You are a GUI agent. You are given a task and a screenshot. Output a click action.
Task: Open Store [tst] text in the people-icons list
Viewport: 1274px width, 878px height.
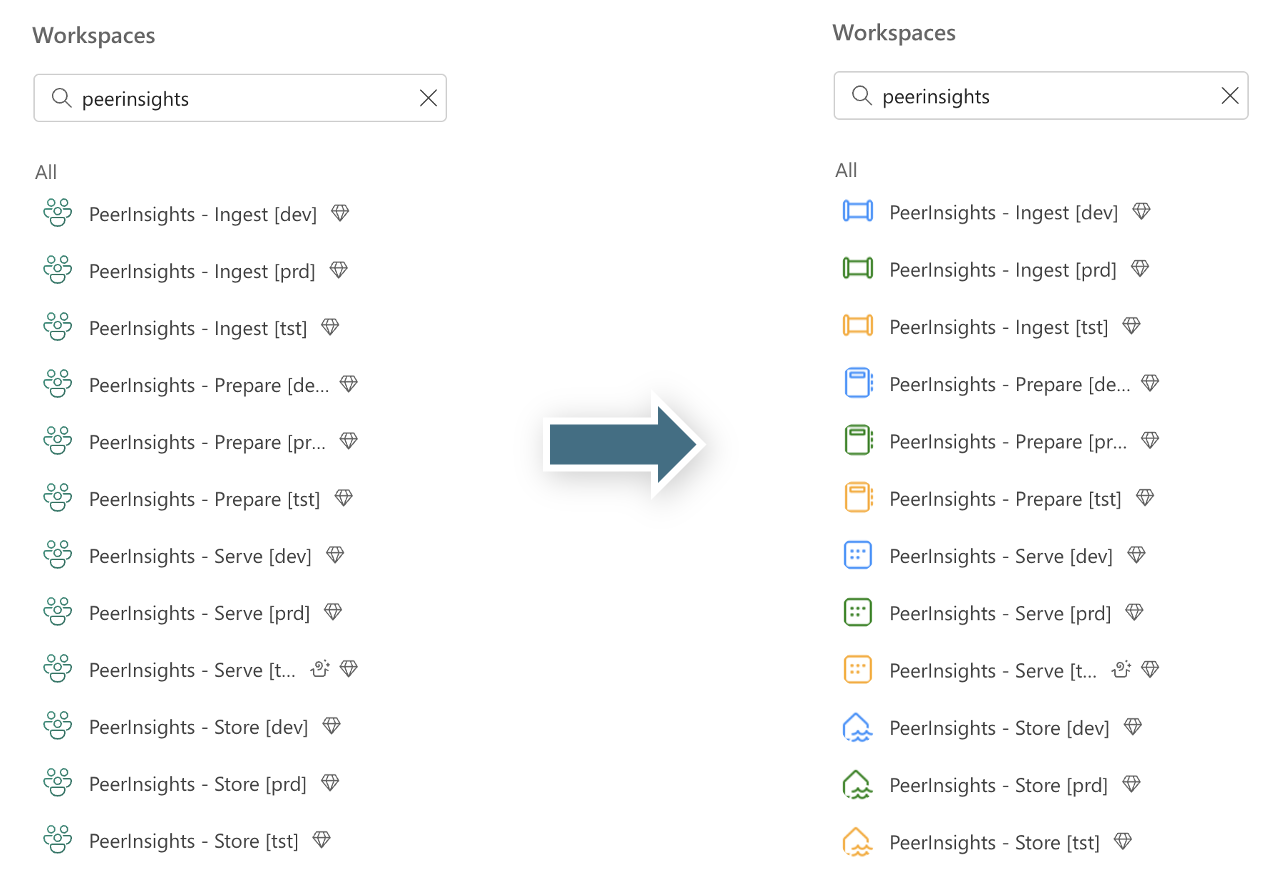(194, 840)
